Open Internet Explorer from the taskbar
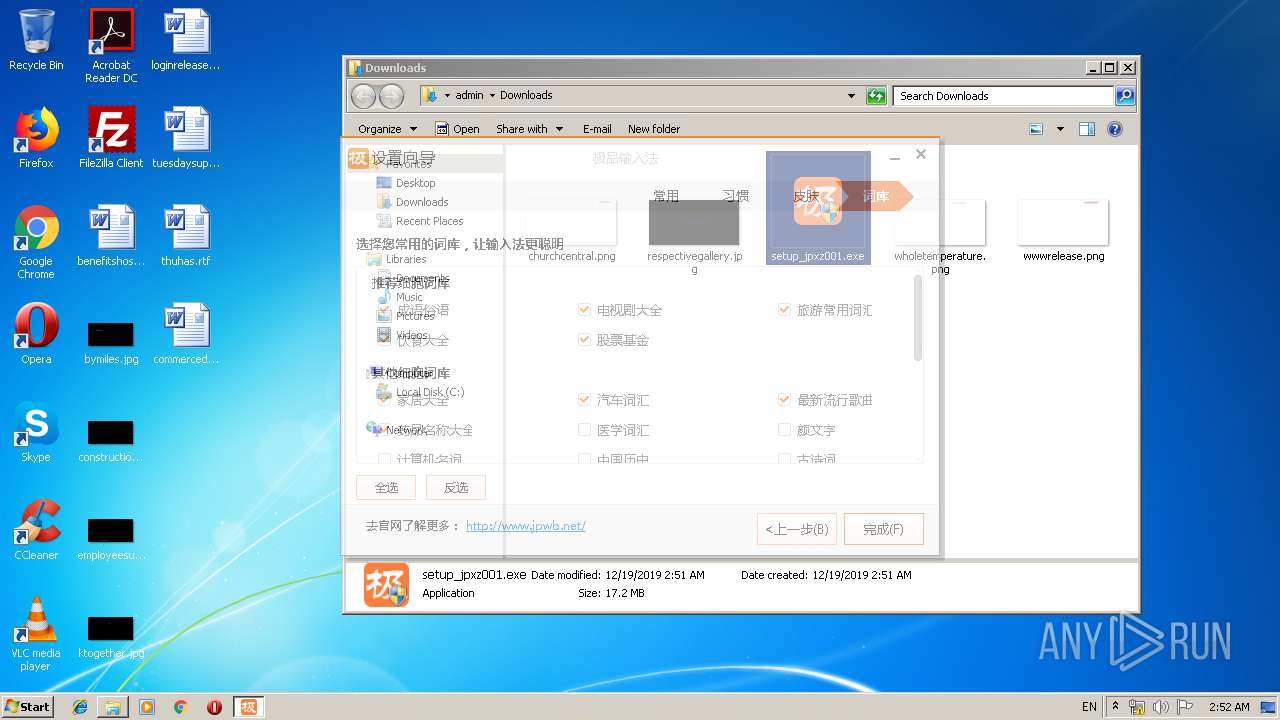 [x=80, y=707]
